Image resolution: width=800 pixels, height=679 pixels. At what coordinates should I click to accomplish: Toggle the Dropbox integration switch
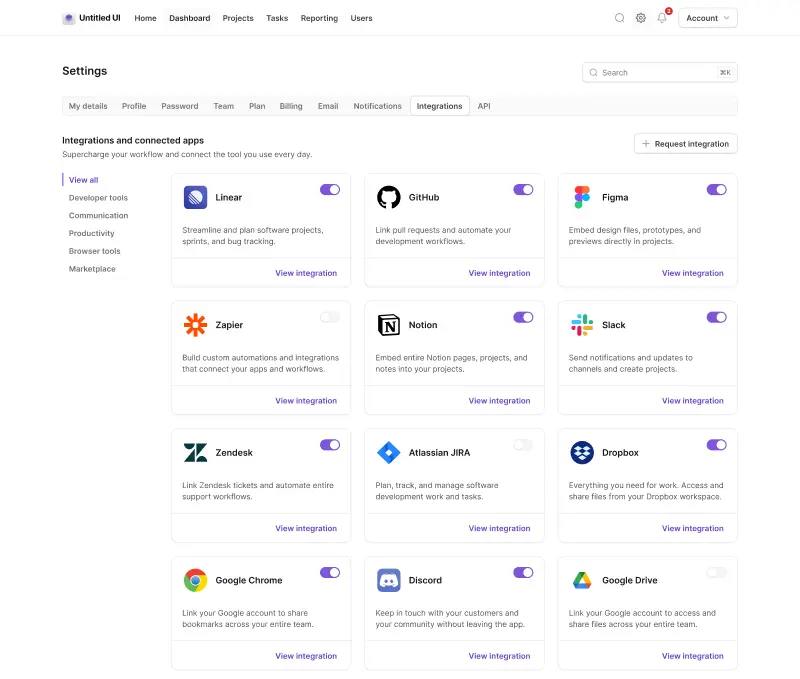click(717, 445)
